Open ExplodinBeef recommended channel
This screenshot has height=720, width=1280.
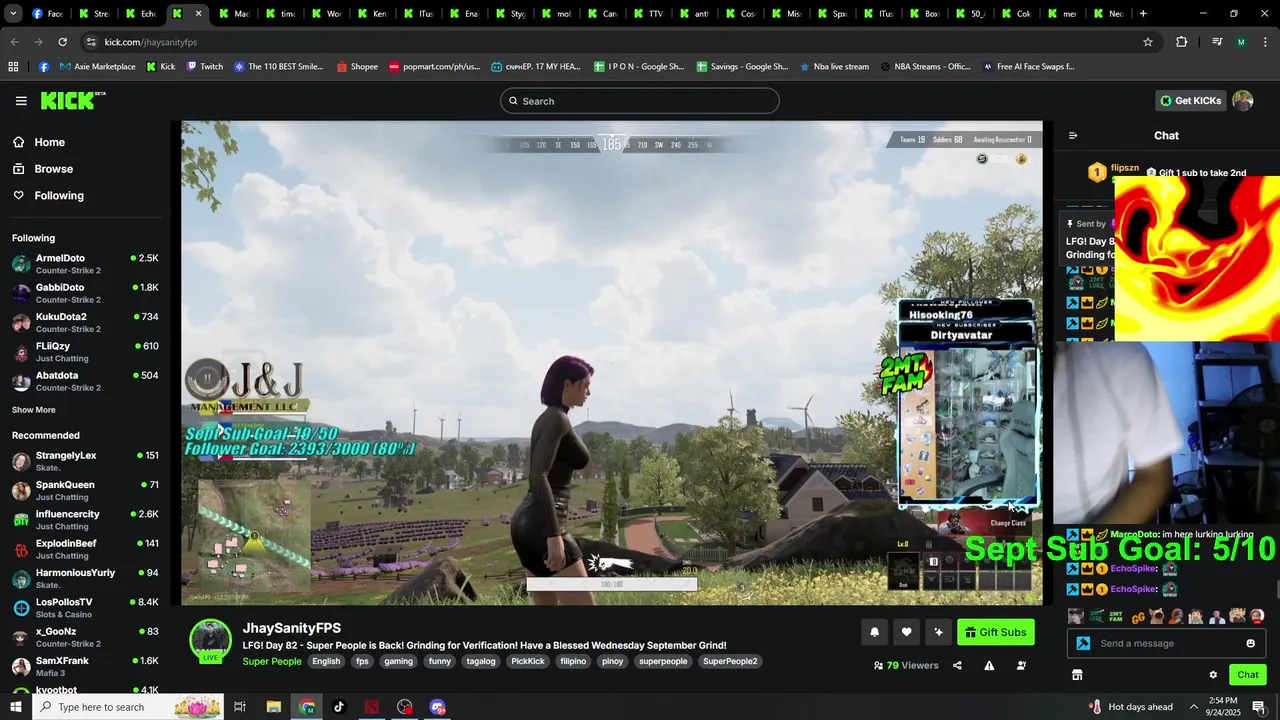(85, 549)
